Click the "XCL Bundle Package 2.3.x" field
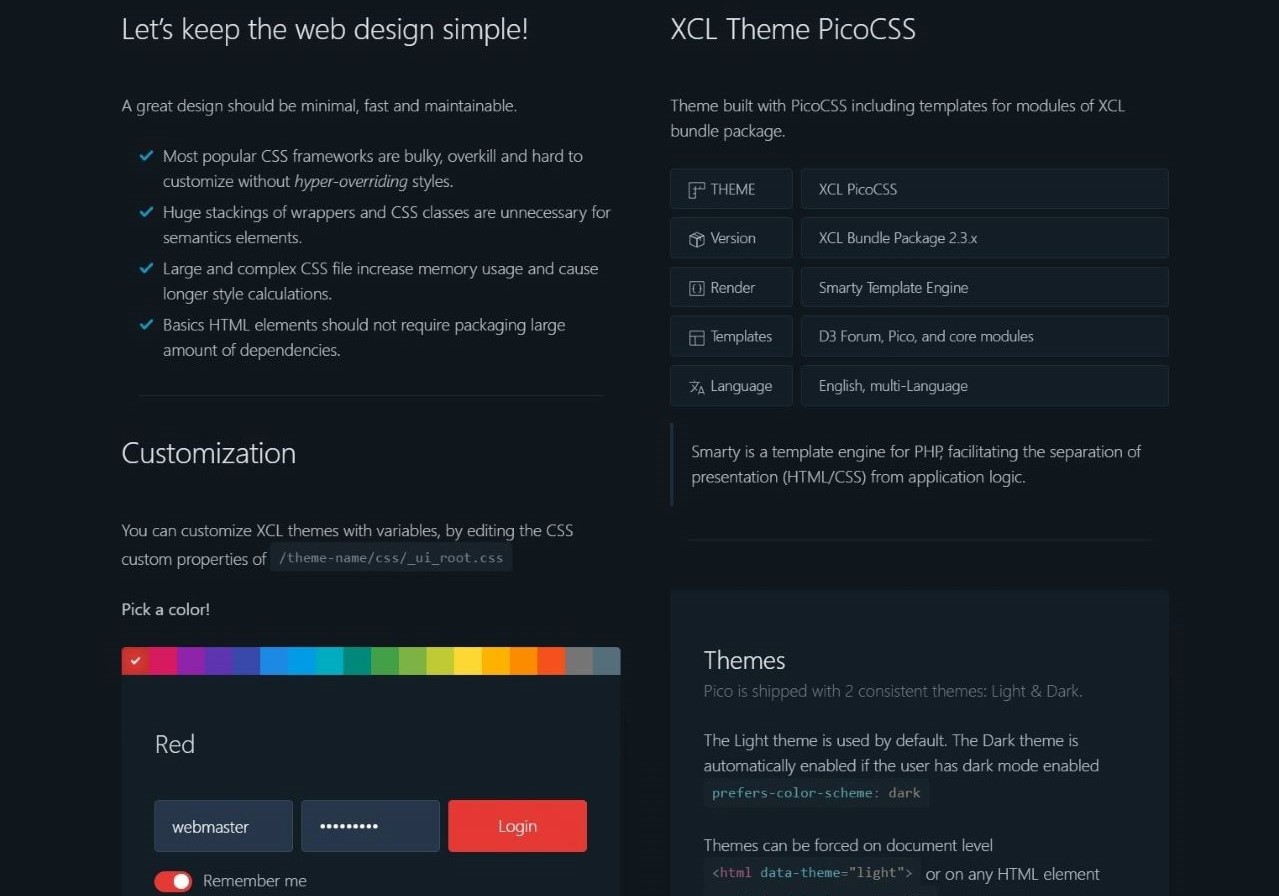Screen dimensions: 1279x896 pyautogui.click(x=984, y=238)
